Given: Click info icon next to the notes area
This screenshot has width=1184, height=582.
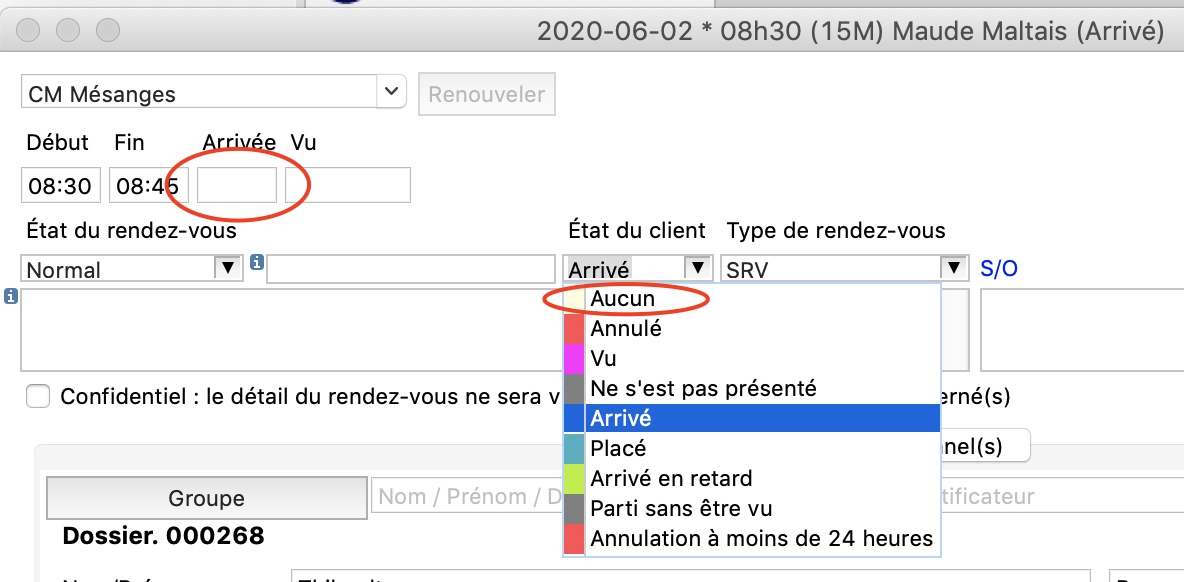Looking at the screenshot, I should pos(11,296).
